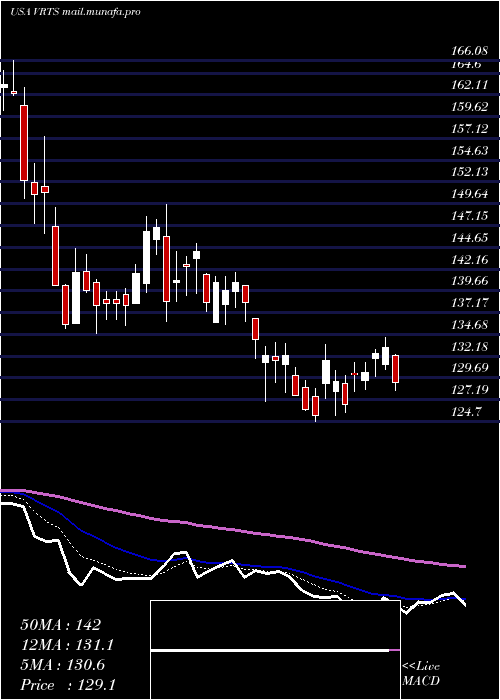Select the 162.11 price level label
Image resolution: width=500 pixels, height=700 pixels.
469,85
